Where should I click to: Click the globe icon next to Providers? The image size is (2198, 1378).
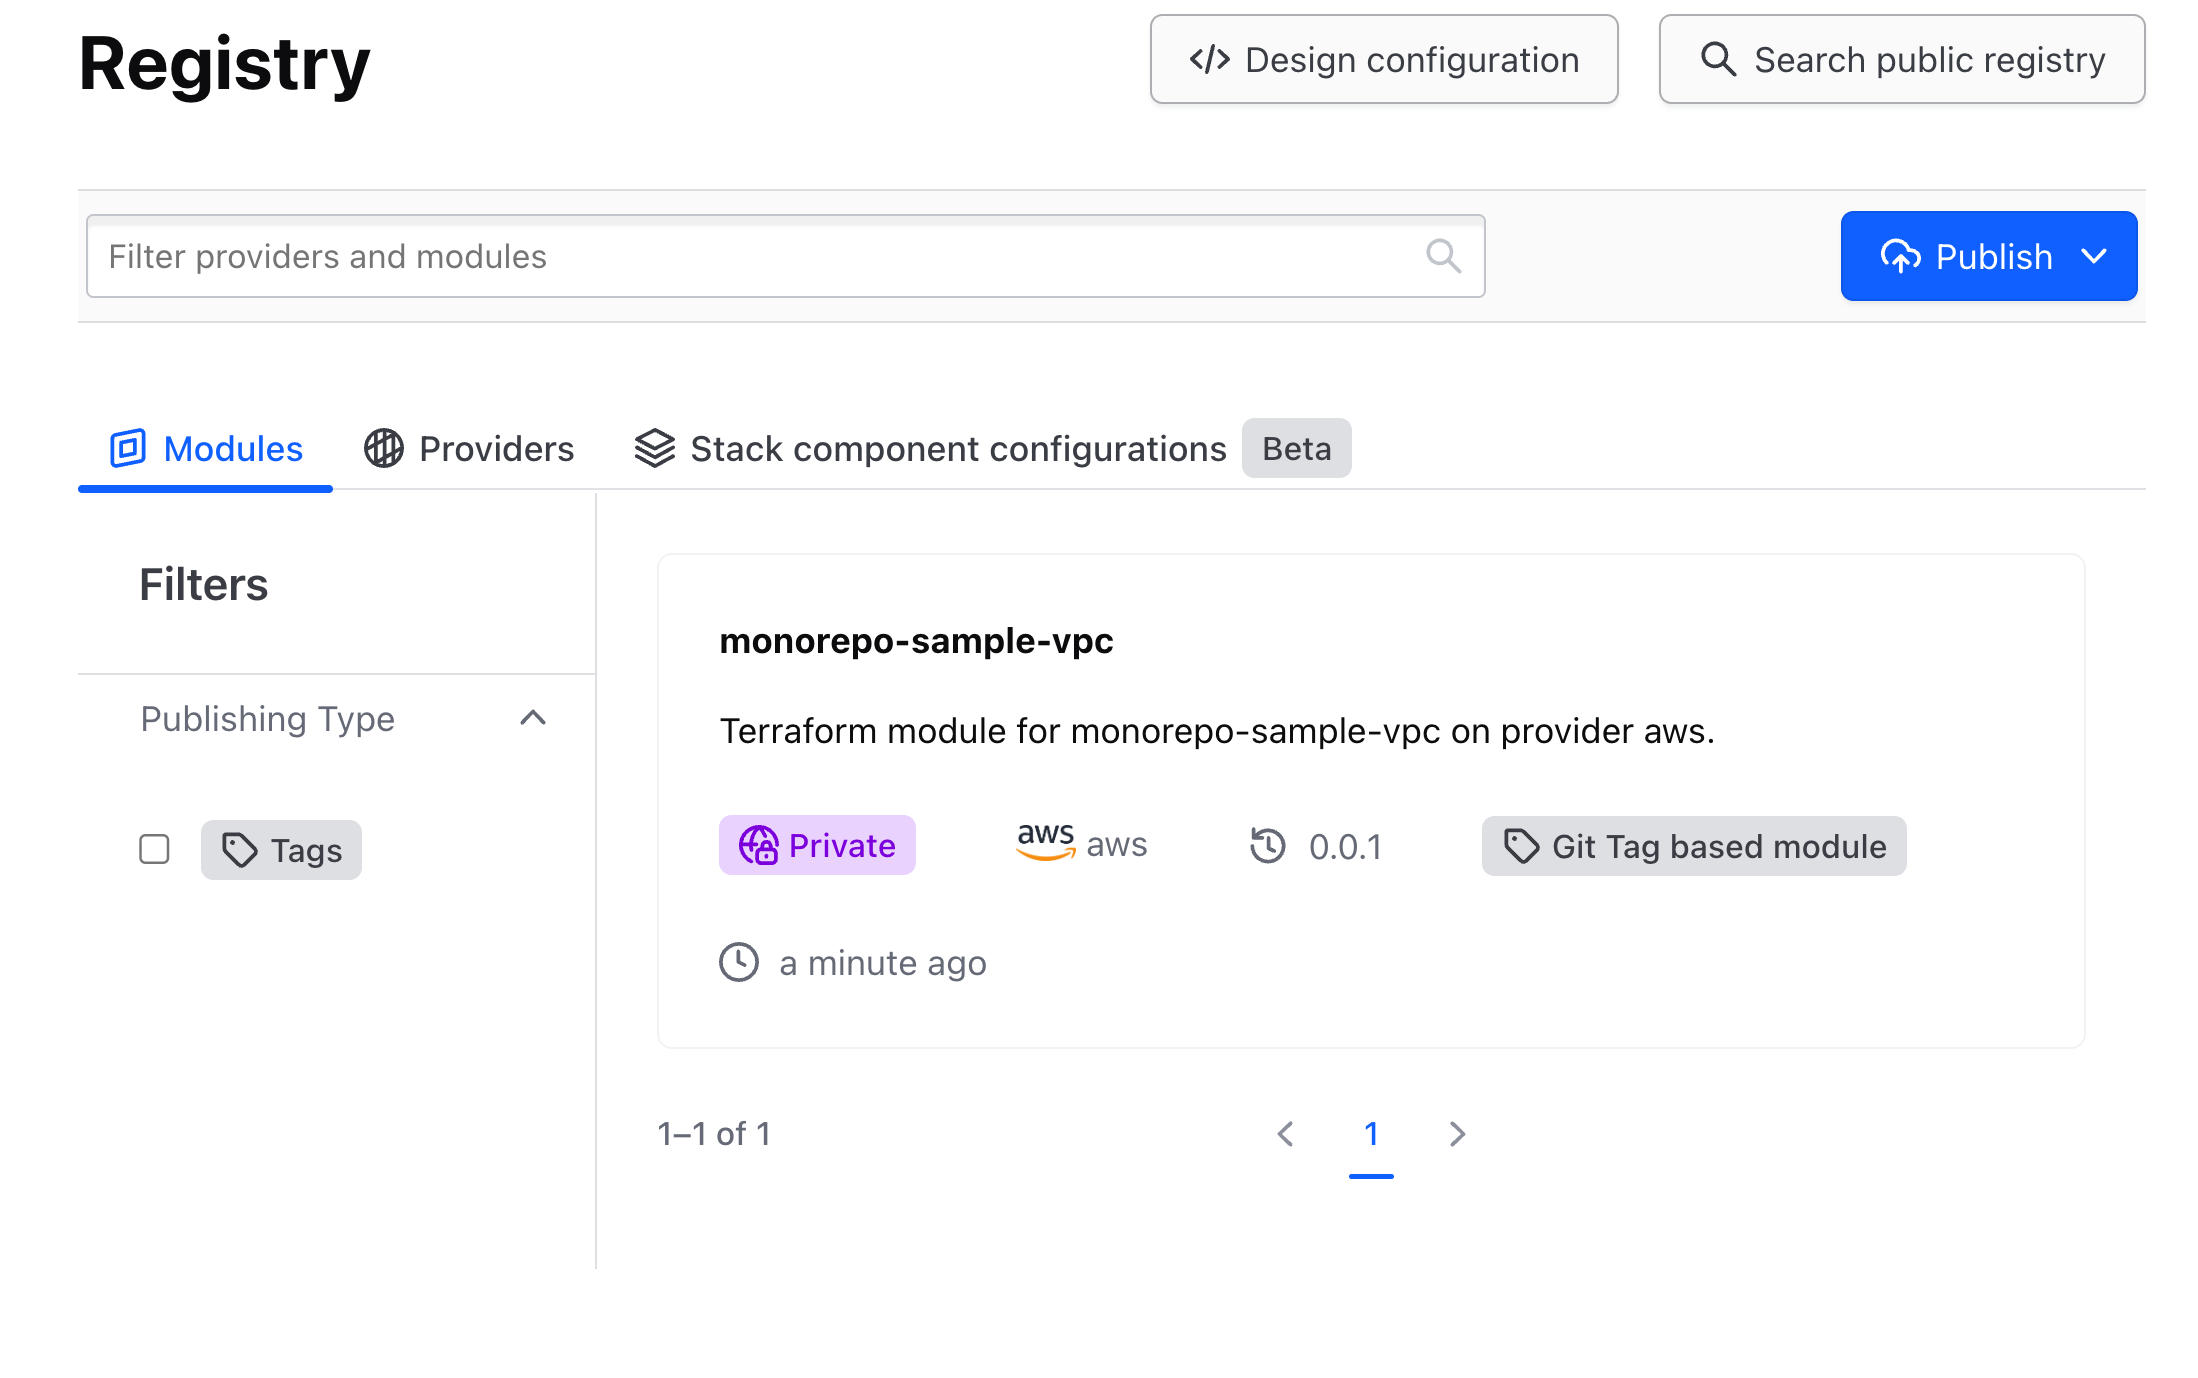[x=385, y=448]
